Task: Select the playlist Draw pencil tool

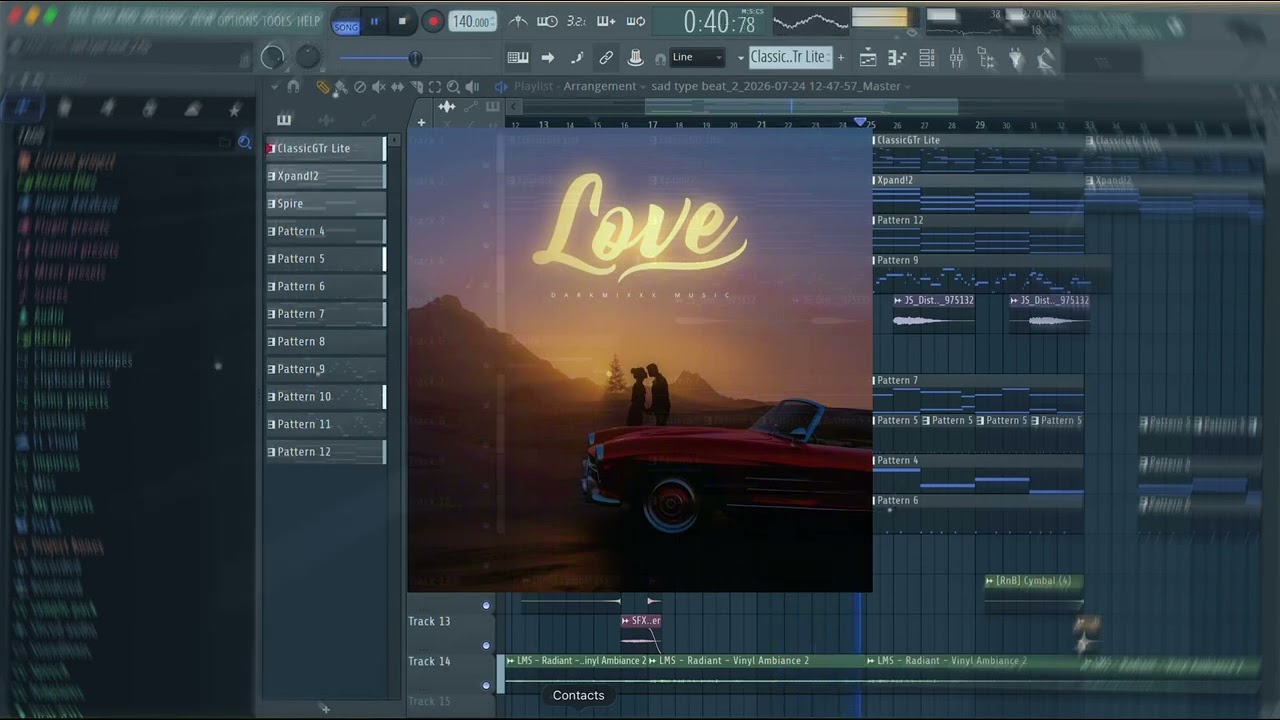Action: coord(323,87)
